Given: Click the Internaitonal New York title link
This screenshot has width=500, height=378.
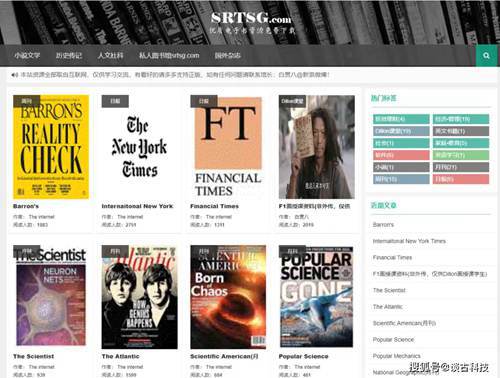Looking at the screenshot, I should (x=137, y=206).
